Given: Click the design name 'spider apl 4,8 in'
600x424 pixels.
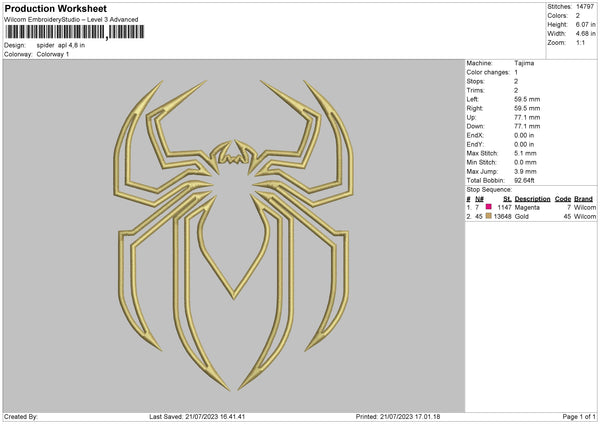Looking at the screenshot, I should click(x=61, y=45).
